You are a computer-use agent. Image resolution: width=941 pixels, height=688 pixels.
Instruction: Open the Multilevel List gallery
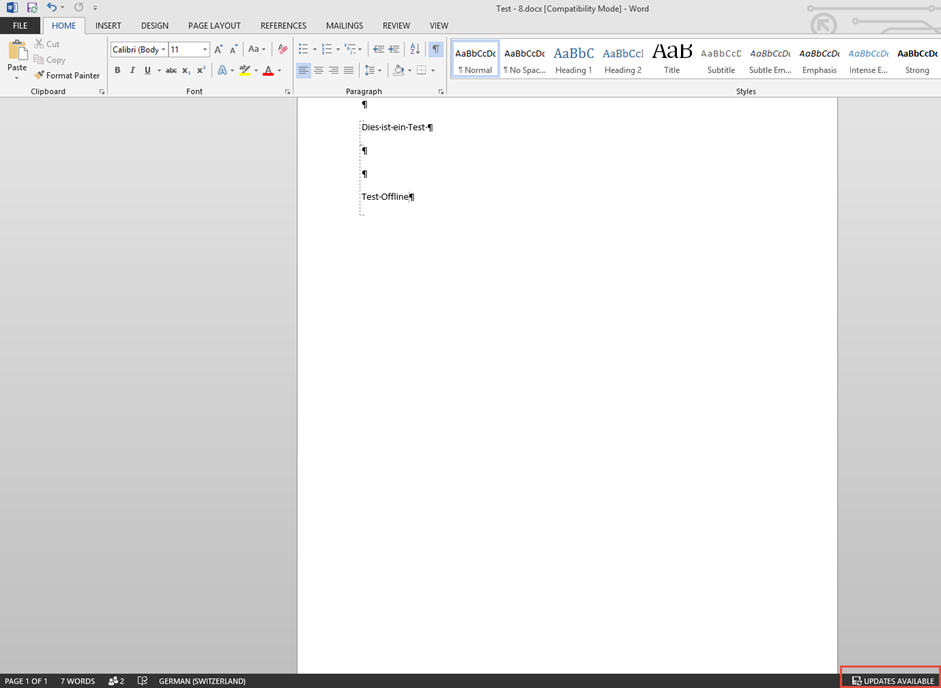[350, 49]
